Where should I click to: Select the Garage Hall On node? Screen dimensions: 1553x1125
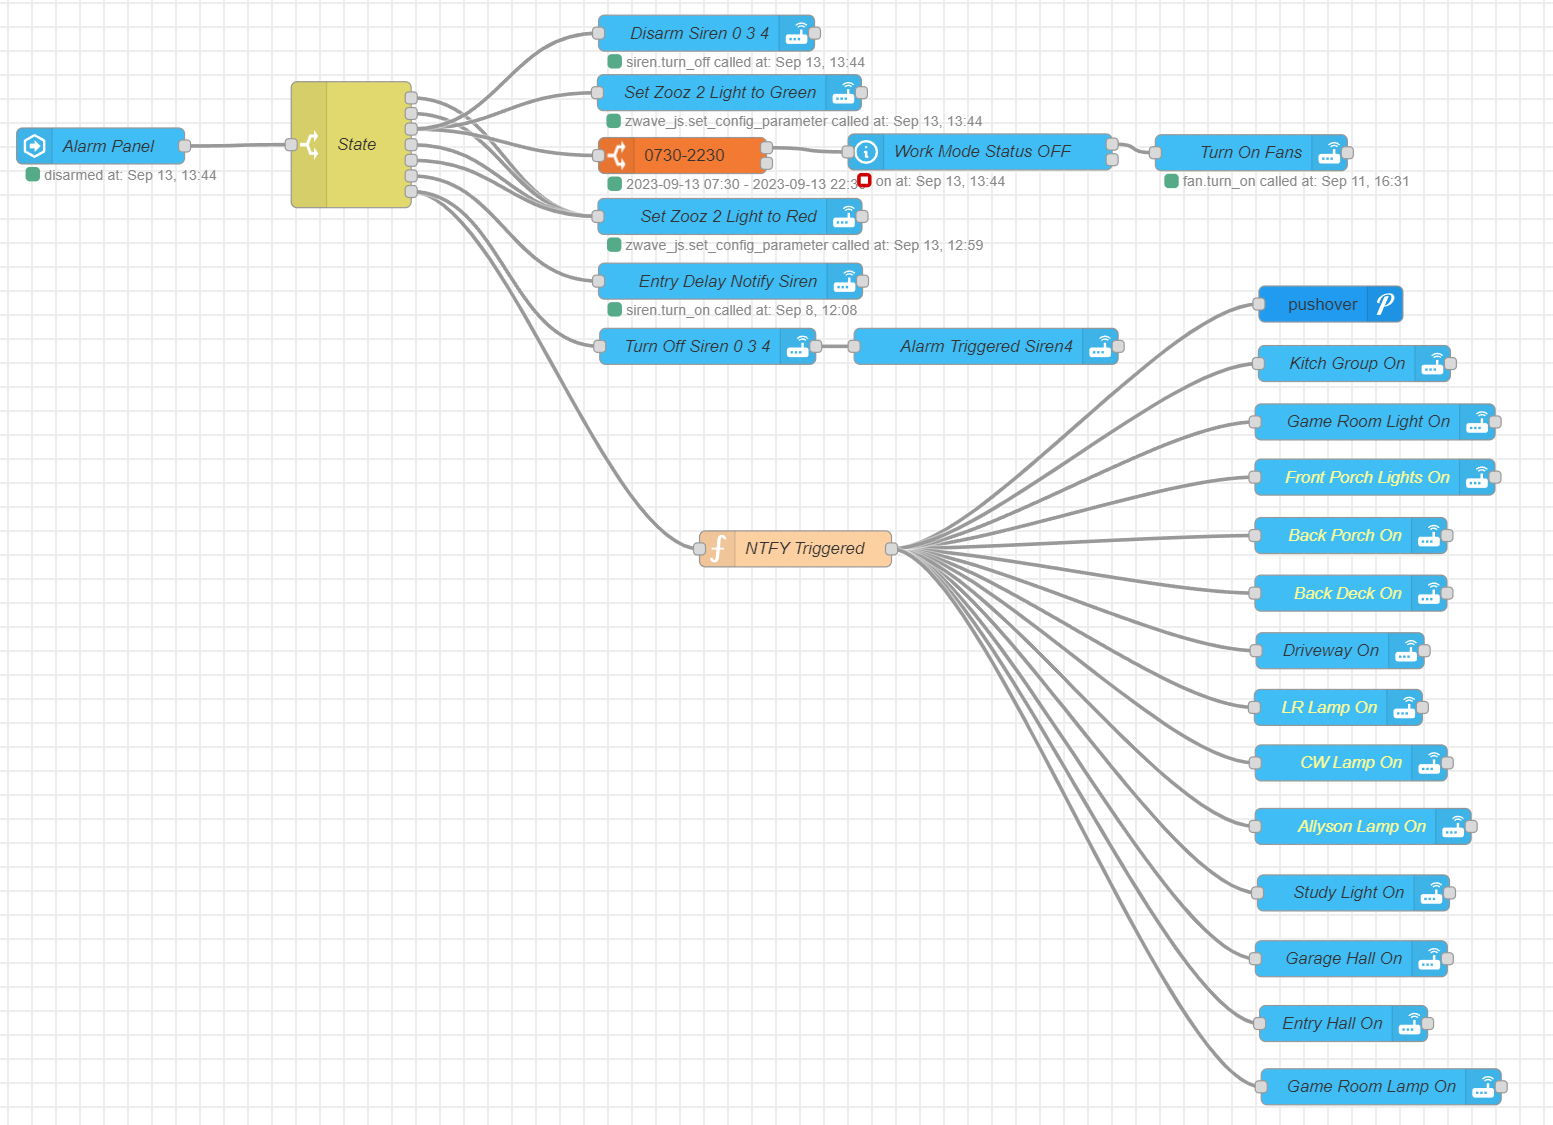(1343, 959)
